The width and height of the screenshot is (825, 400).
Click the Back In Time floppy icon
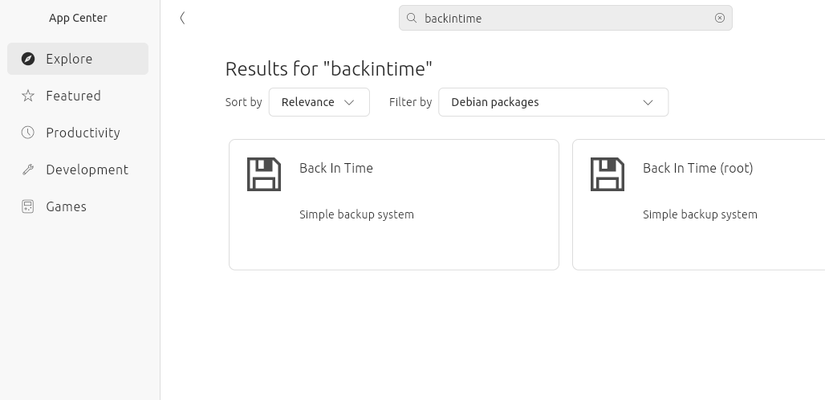(x=264, y=174)
